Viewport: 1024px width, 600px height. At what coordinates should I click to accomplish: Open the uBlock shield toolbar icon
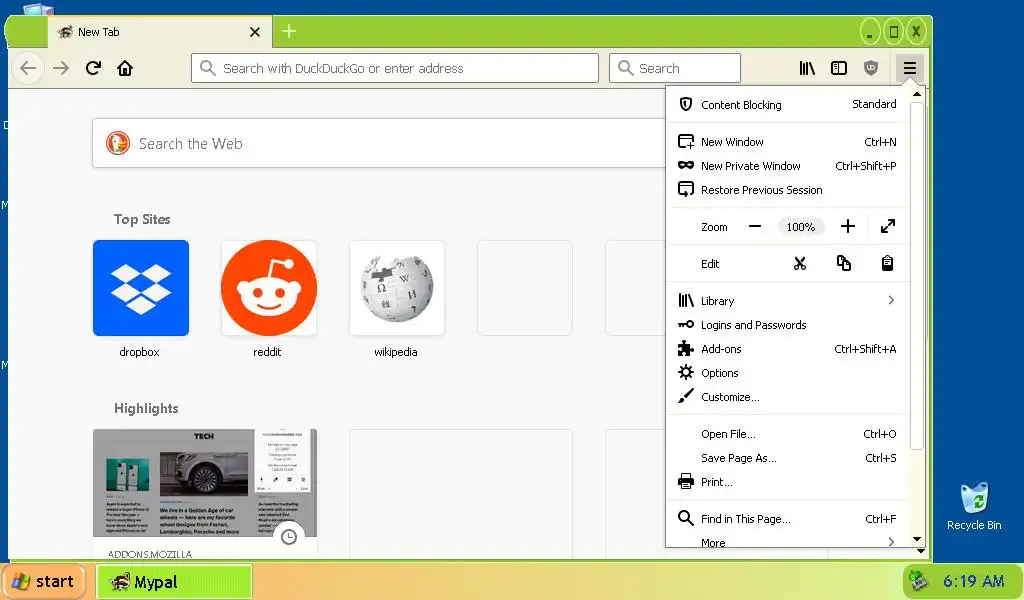871,68
